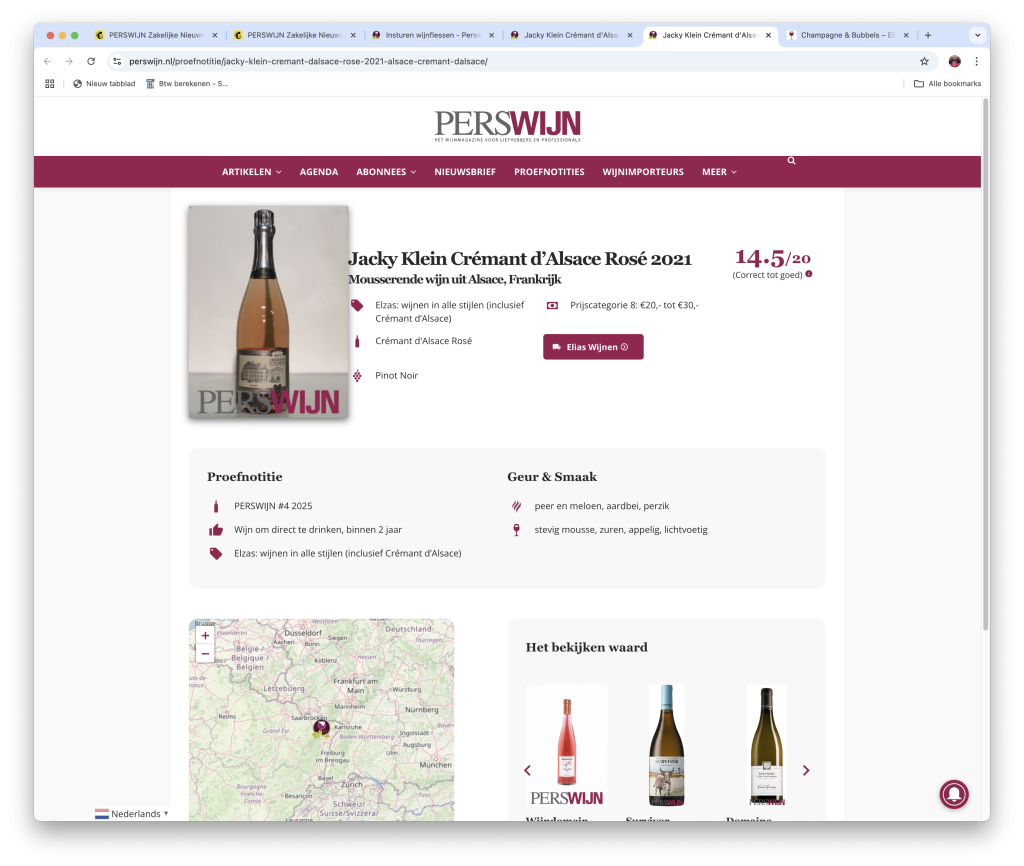This screenshot has width=1024, height=866.
Task: Click the price icon beside Prijscategorie 8
Action: (x=552, y=305)
